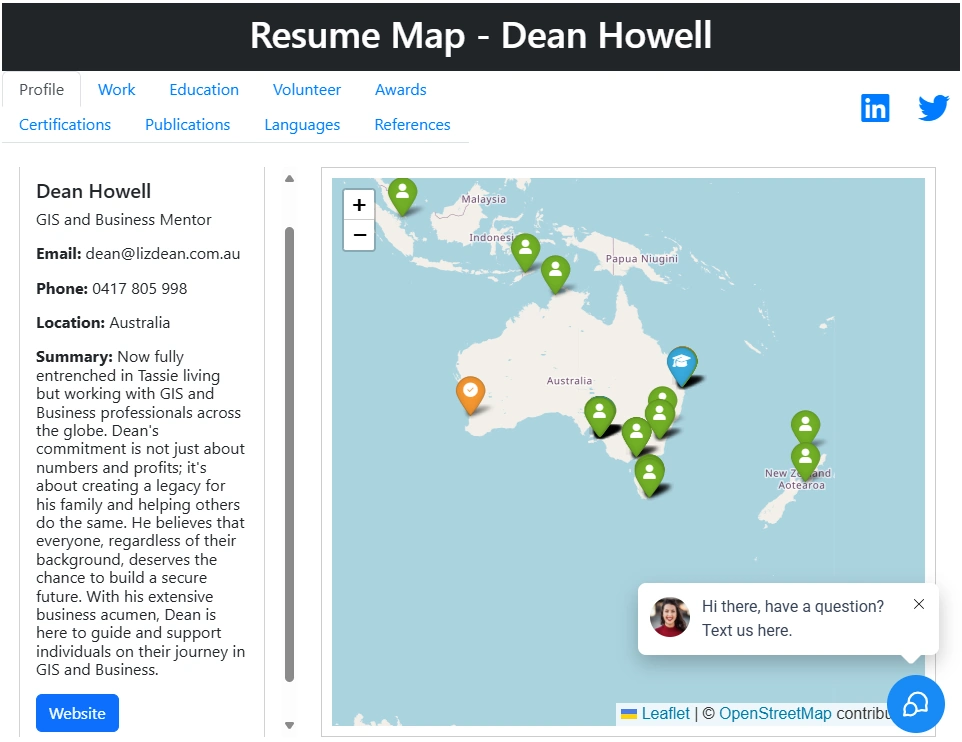
Task: Click the Website button
Action: tap(77, 713)
